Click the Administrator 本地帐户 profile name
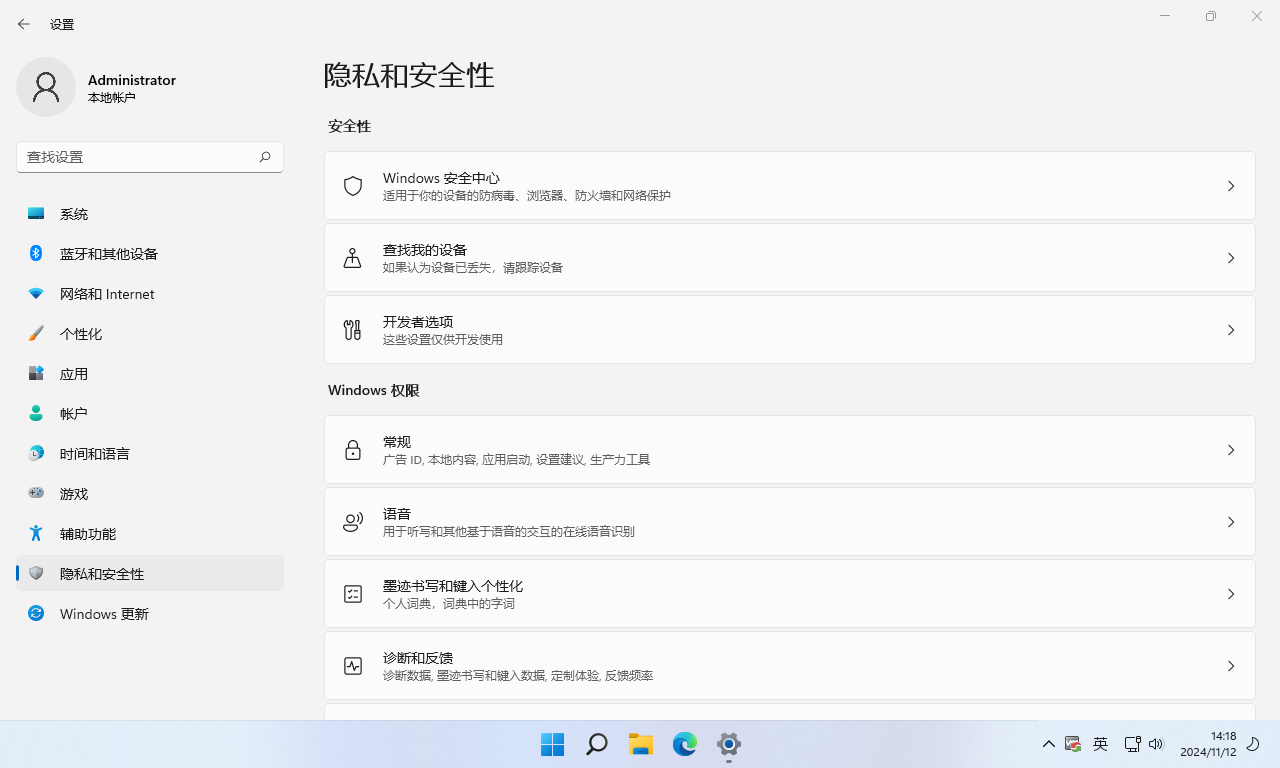This screenshot has width=1280, height=768. point(132,88)
